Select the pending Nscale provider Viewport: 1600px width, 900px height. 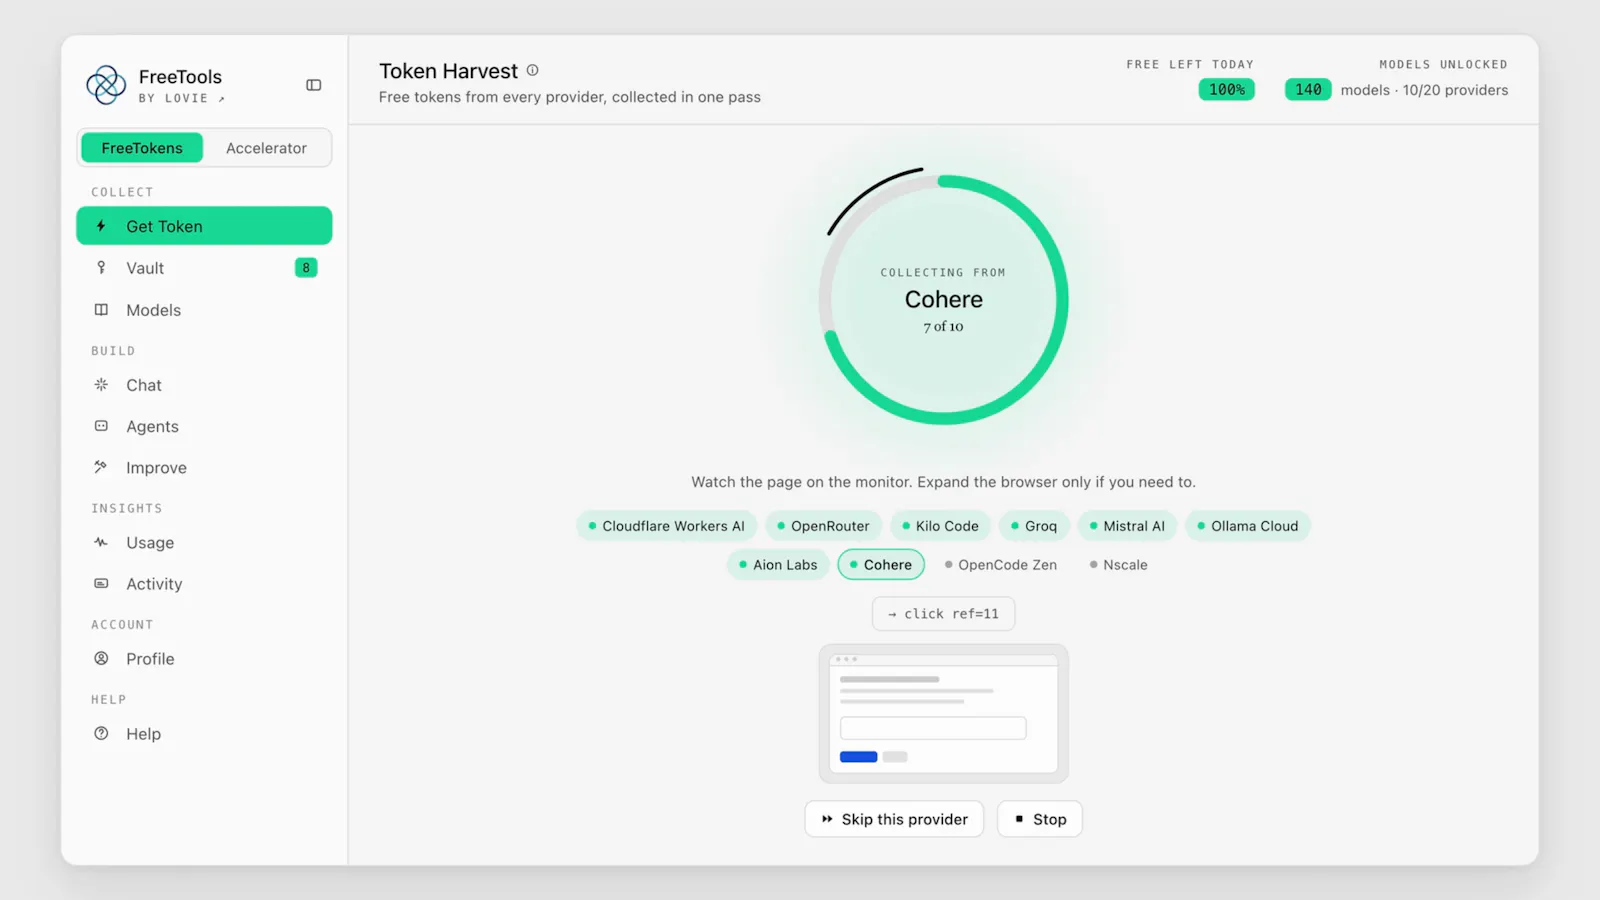pyautogui.click(x=1119, y=565)
